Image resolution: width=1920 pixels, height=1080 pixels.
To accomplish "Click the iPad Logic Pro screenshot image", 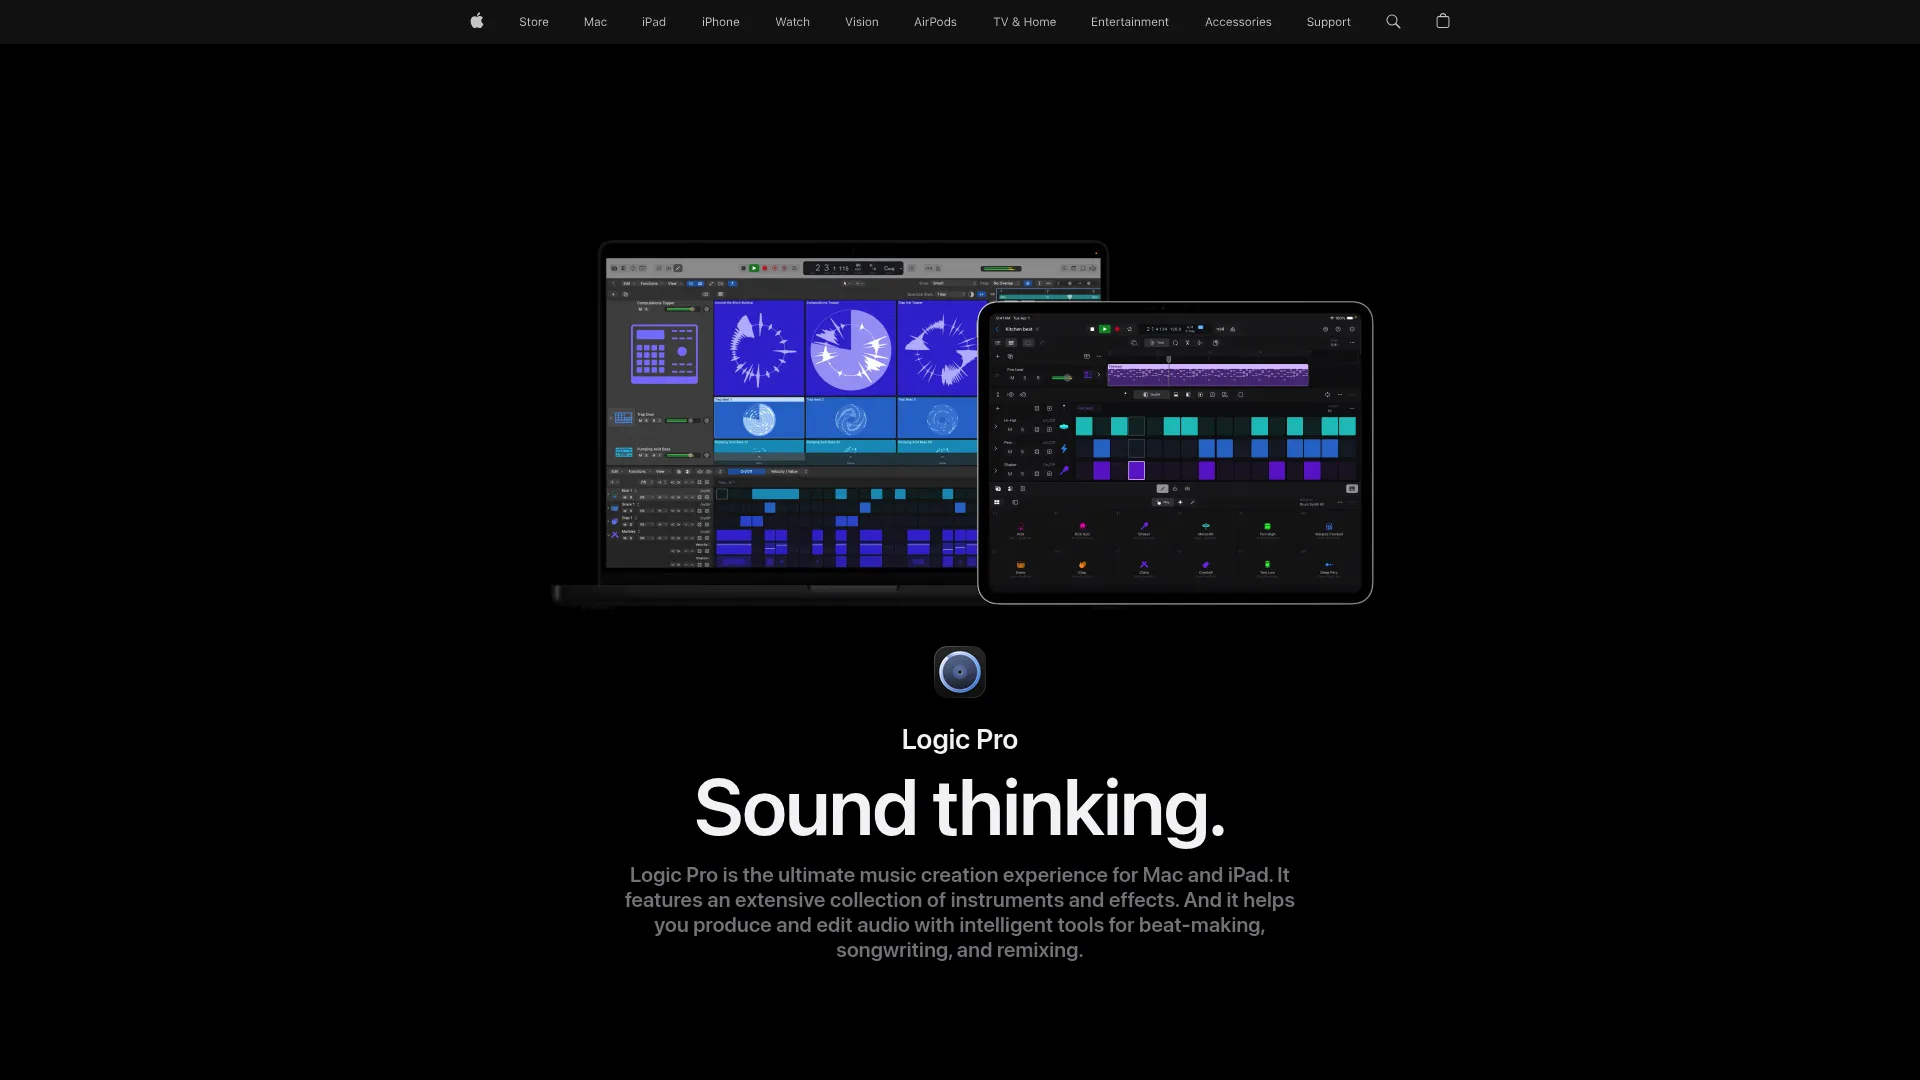I will coord(1175,452).
